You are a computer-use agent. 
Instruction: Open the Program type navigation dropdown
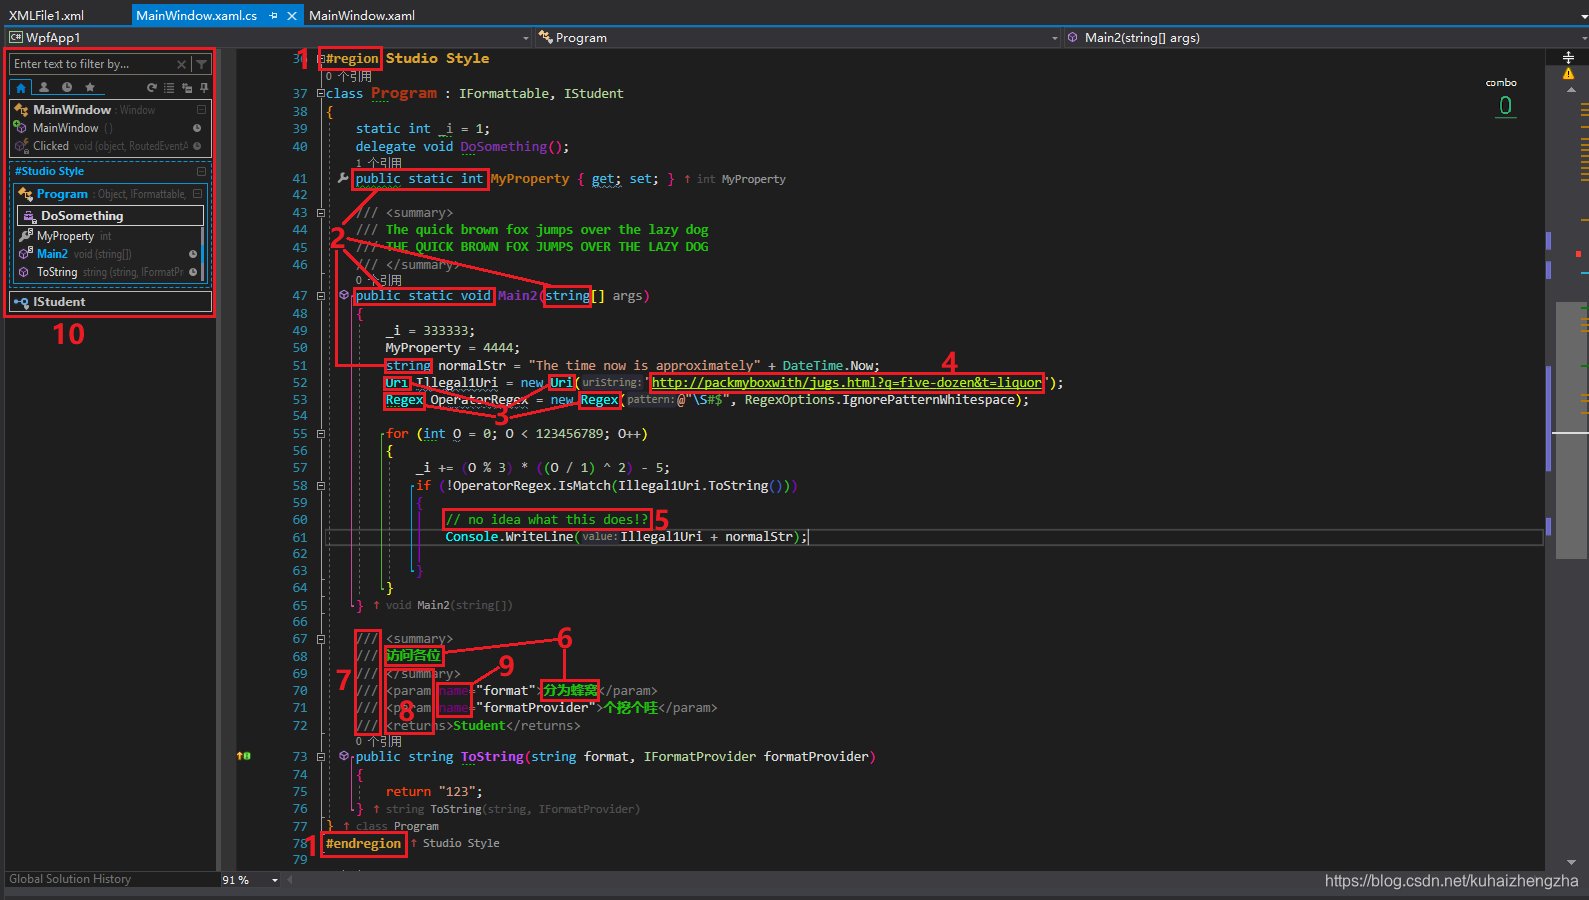tap(1054, 38)
